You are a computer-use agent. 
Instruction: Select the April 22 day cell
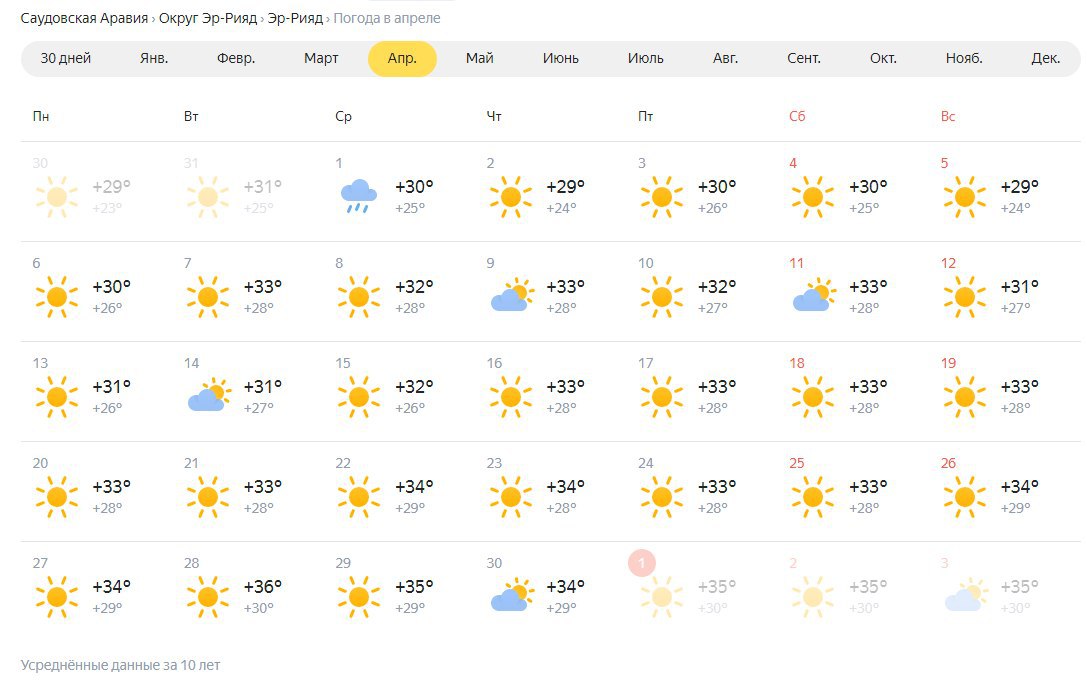point(399,491)
